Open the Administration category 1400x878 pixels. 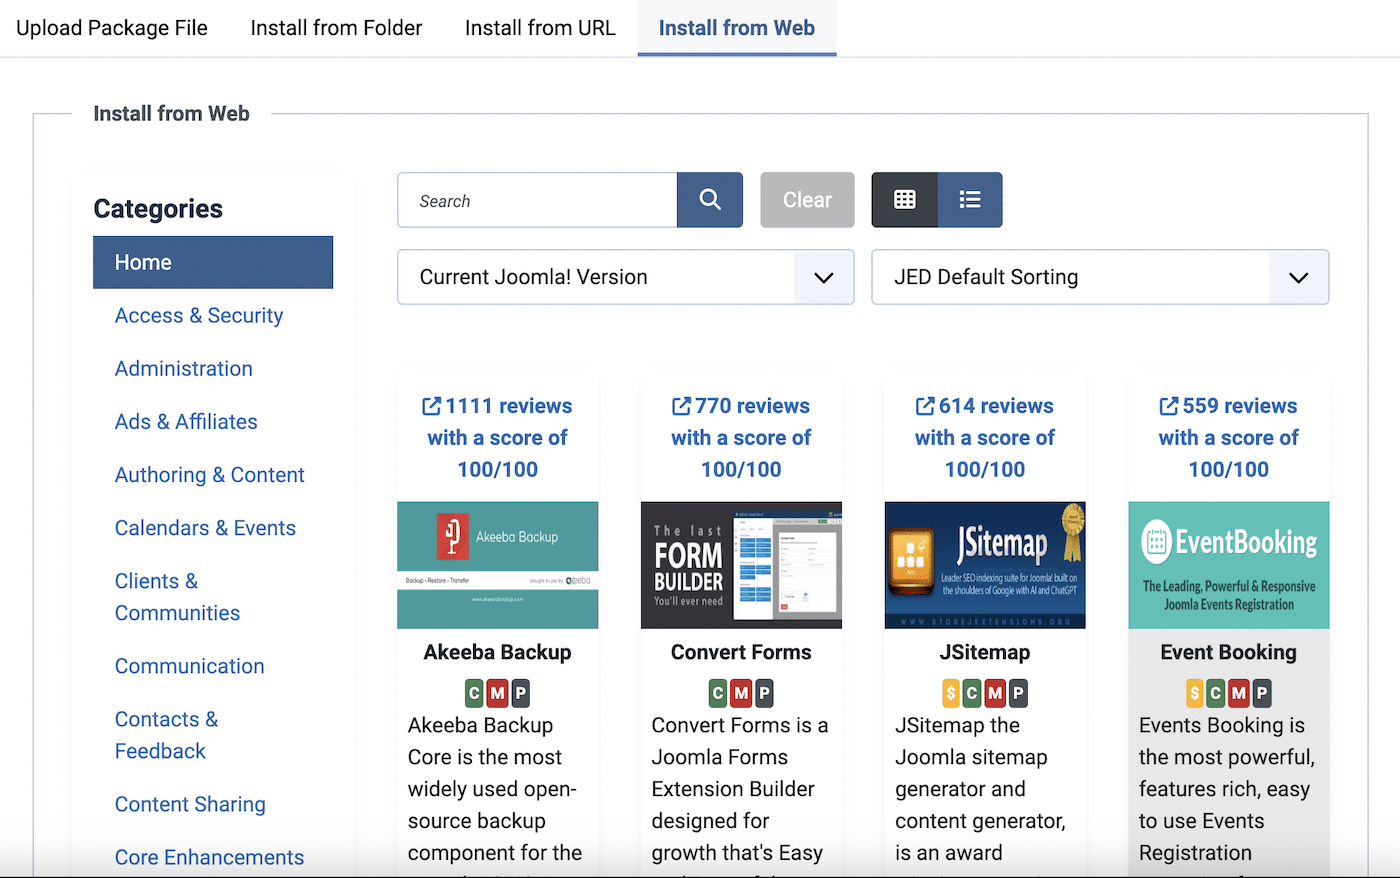[183, 368]
